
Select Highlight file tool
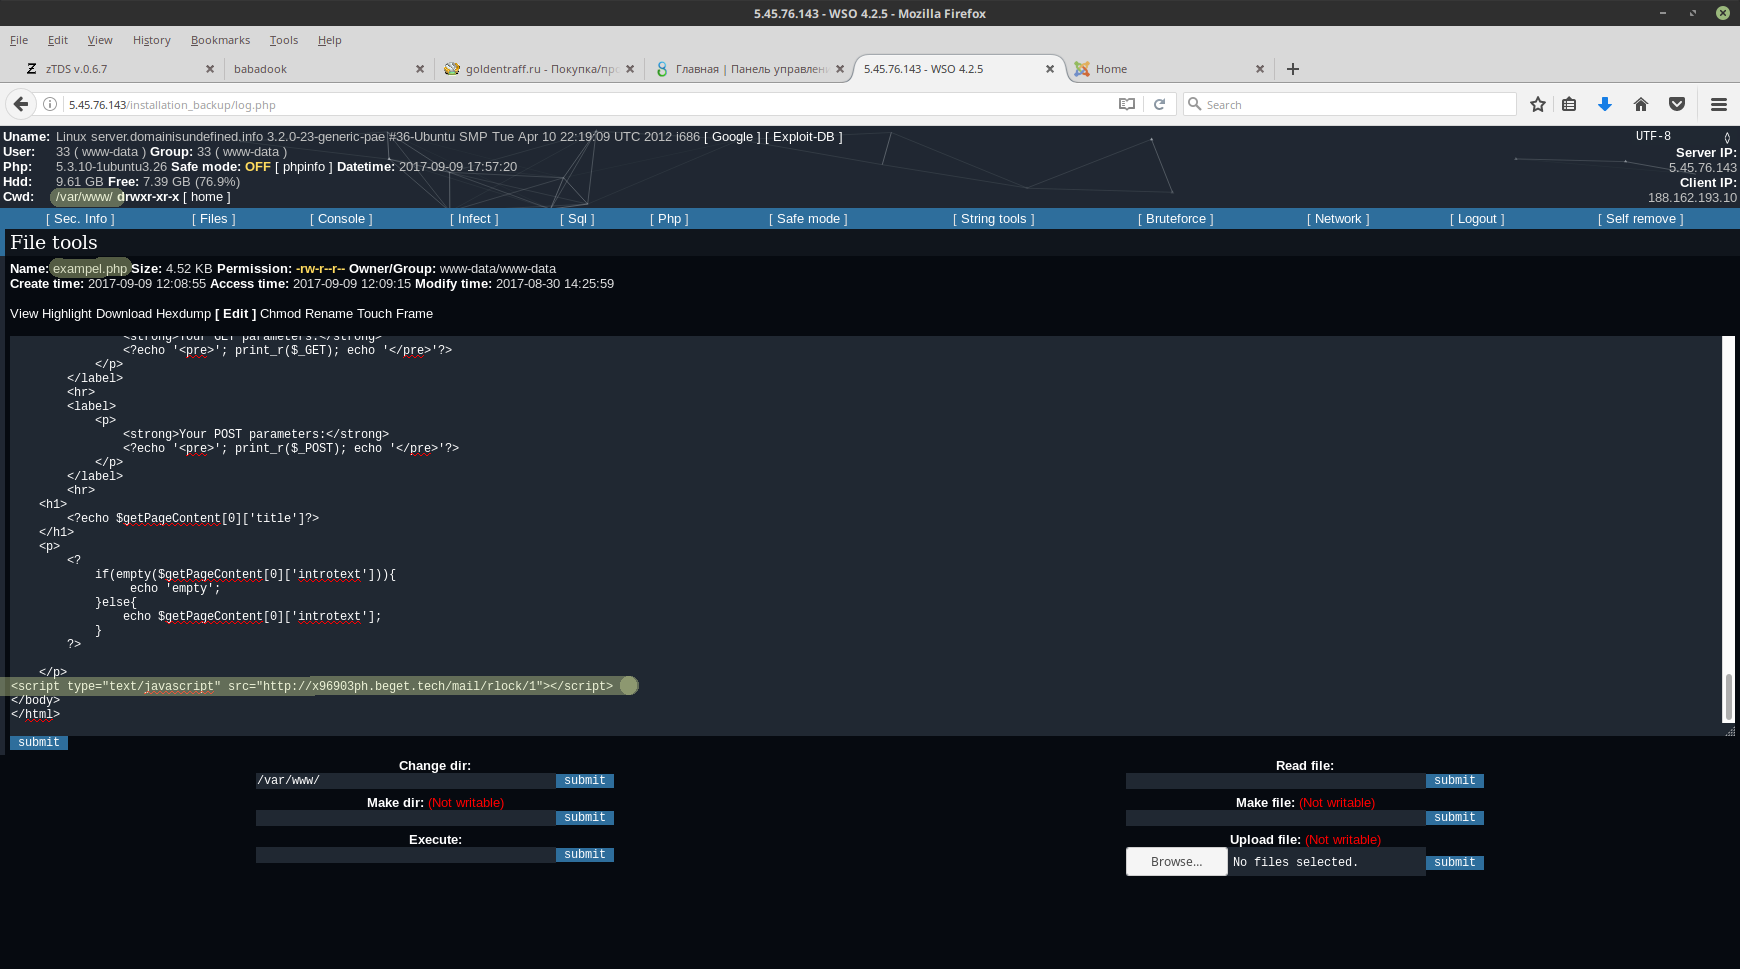(67, 314)
